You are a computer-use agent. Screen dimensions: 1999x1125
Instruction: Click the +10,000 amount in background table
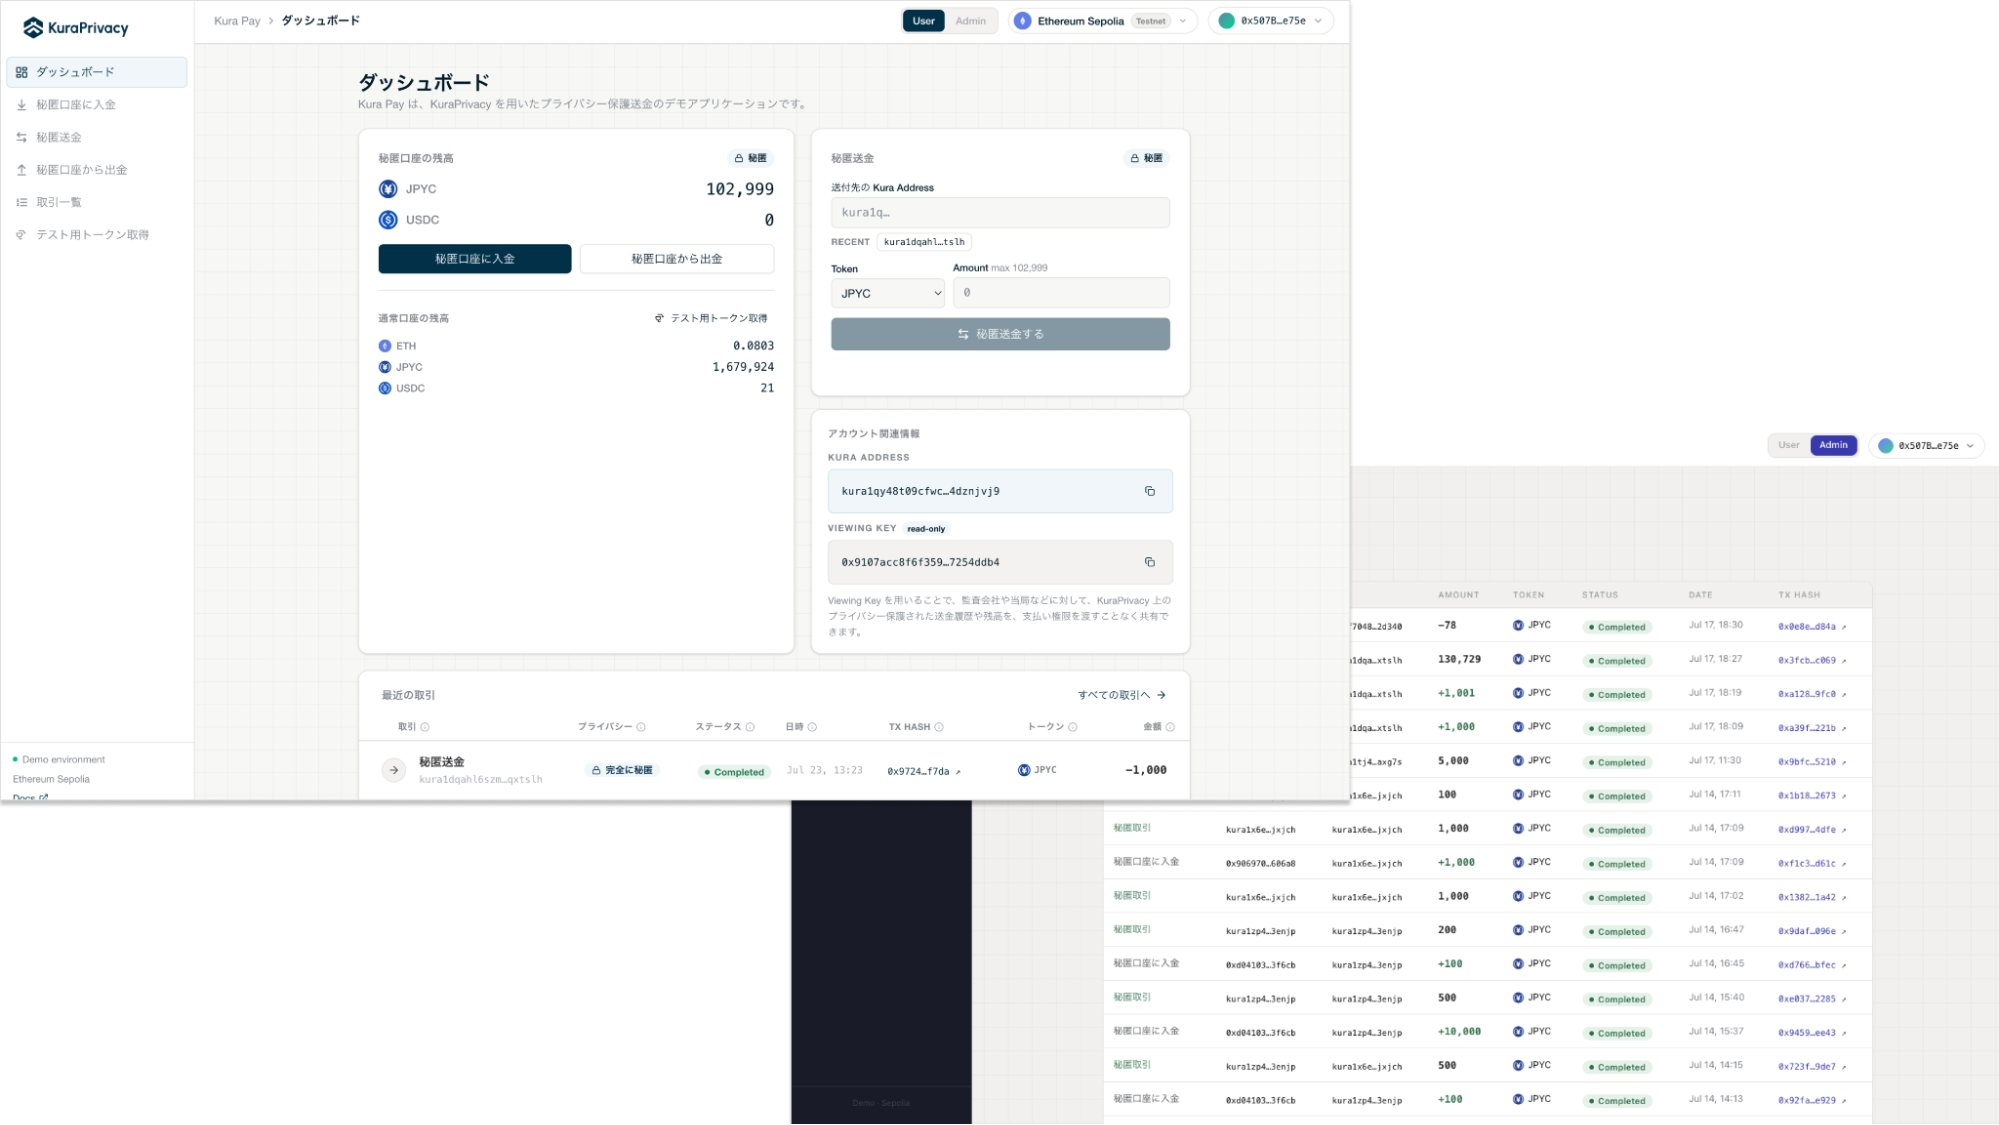click(1459, 1032)
